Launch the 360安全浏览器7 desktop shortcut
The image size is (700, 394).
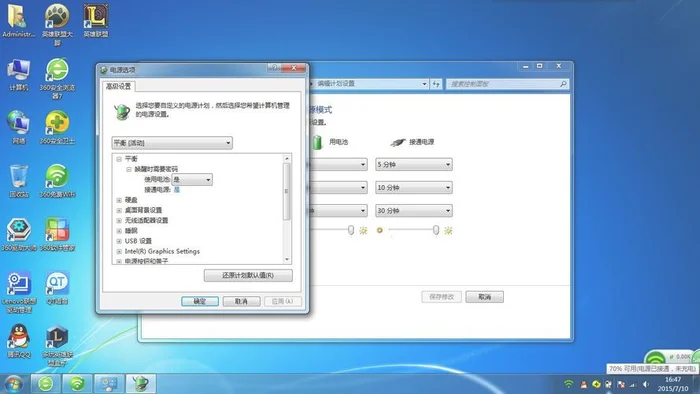(x=57, y=77)
